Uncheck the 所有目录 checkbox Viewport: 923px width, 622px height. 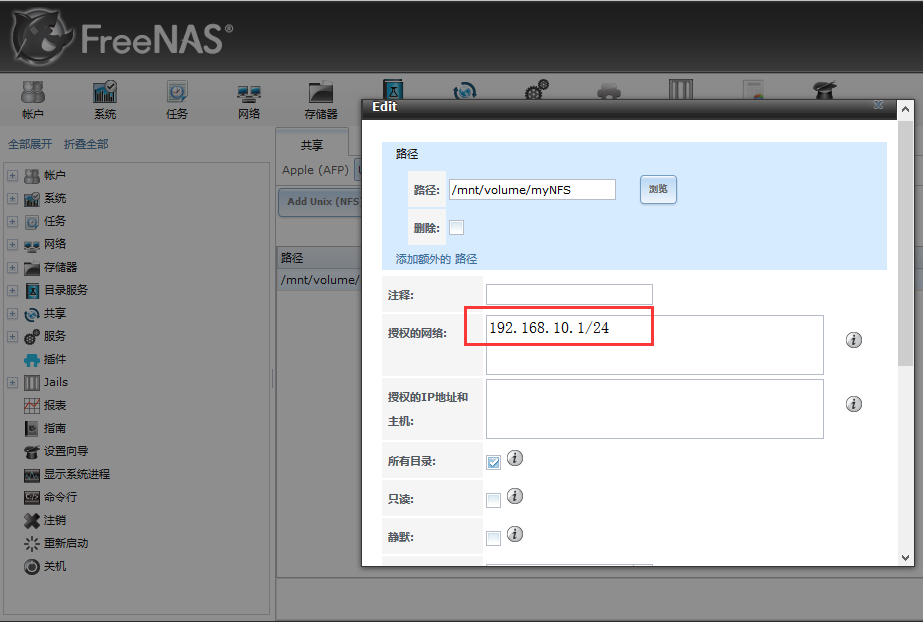(493, 463)
